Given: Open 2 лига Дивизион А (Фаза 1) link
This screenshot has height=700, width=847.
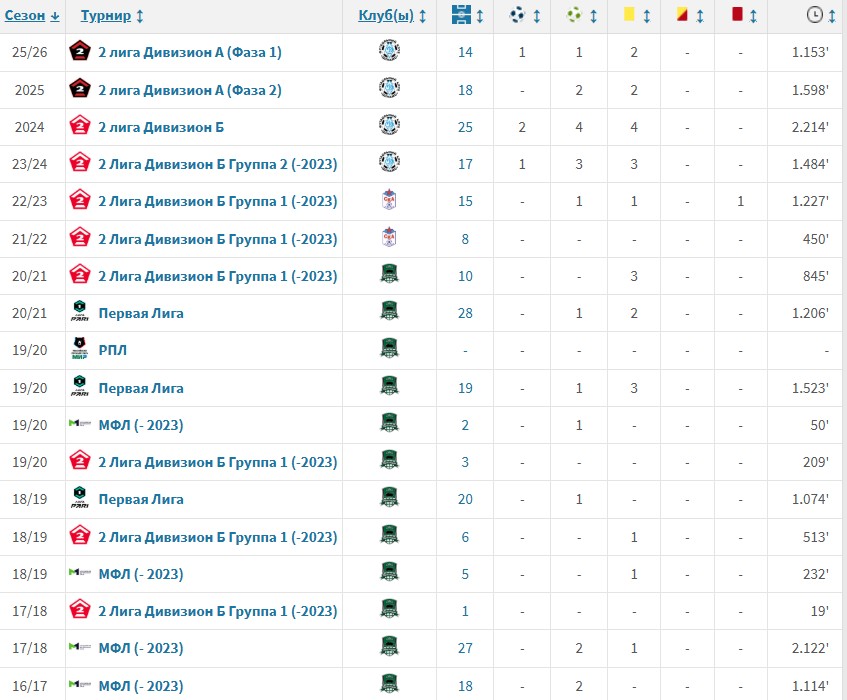Looking at the screenshot, I should [190, 52].
